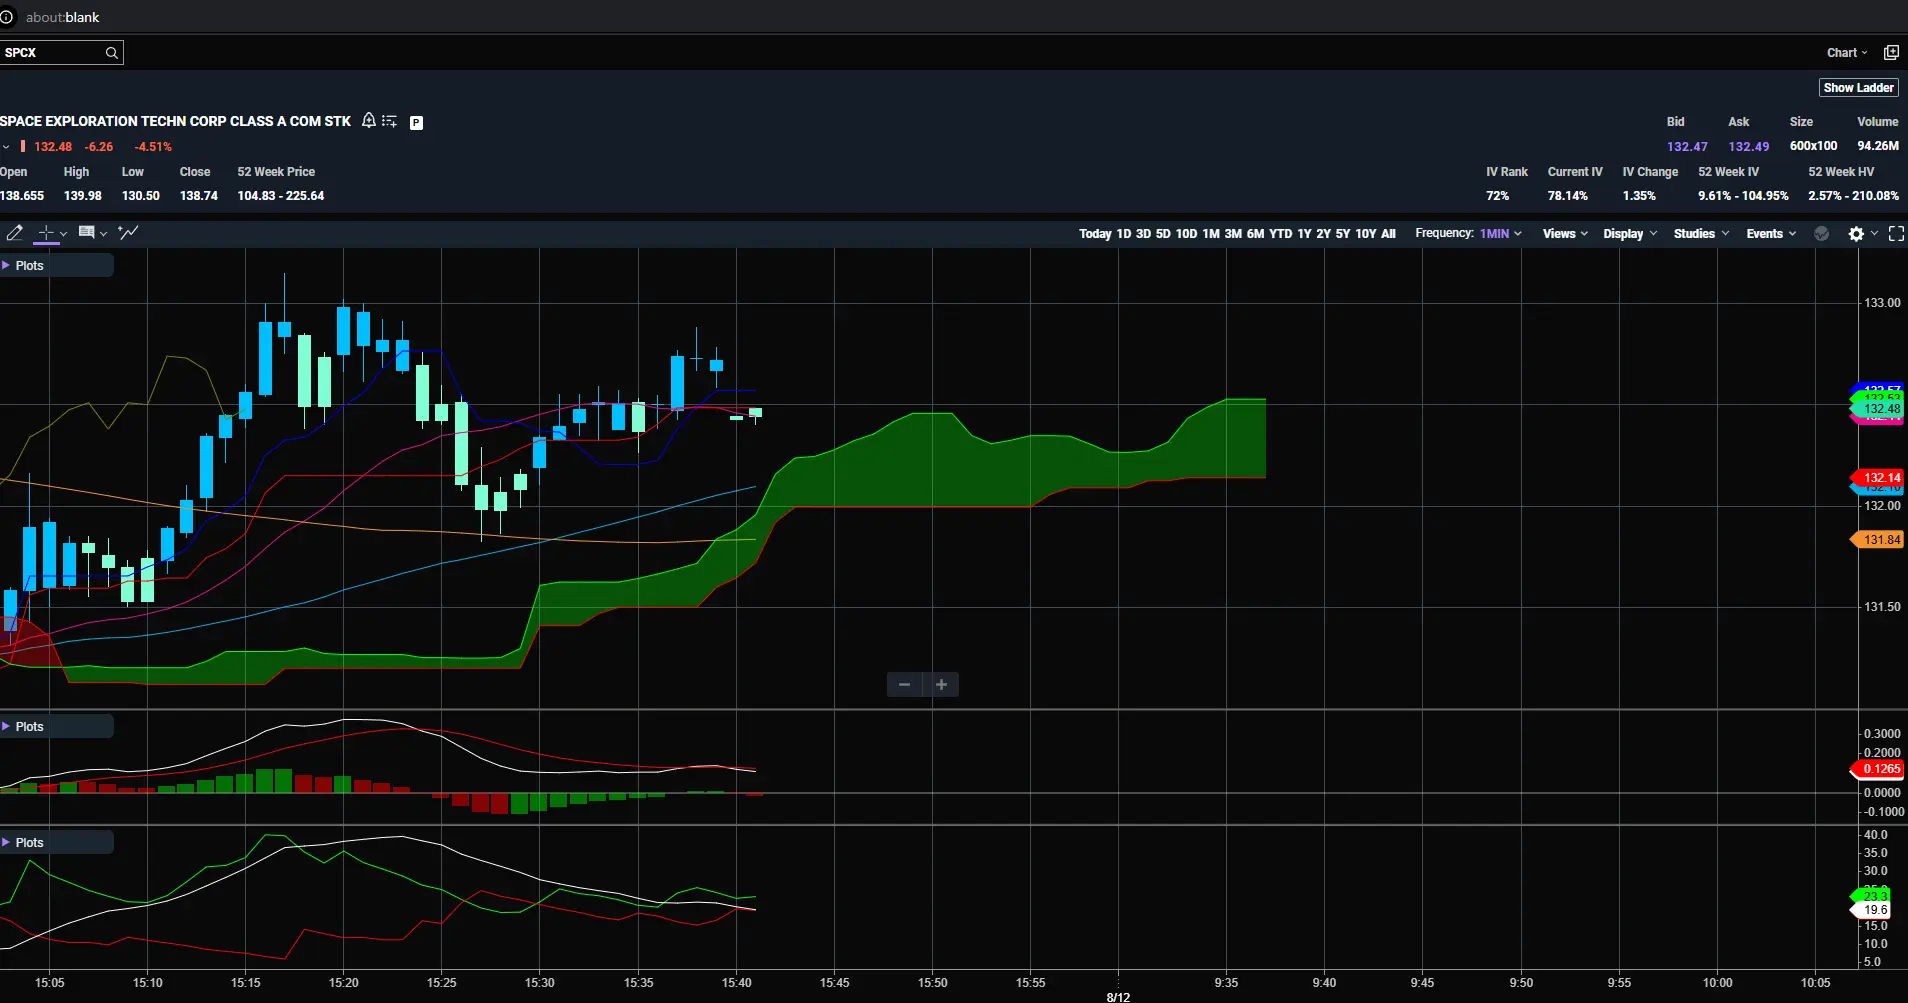Click the symbol search magnifier
1908x1003 pixels.
tap(112, 53)
